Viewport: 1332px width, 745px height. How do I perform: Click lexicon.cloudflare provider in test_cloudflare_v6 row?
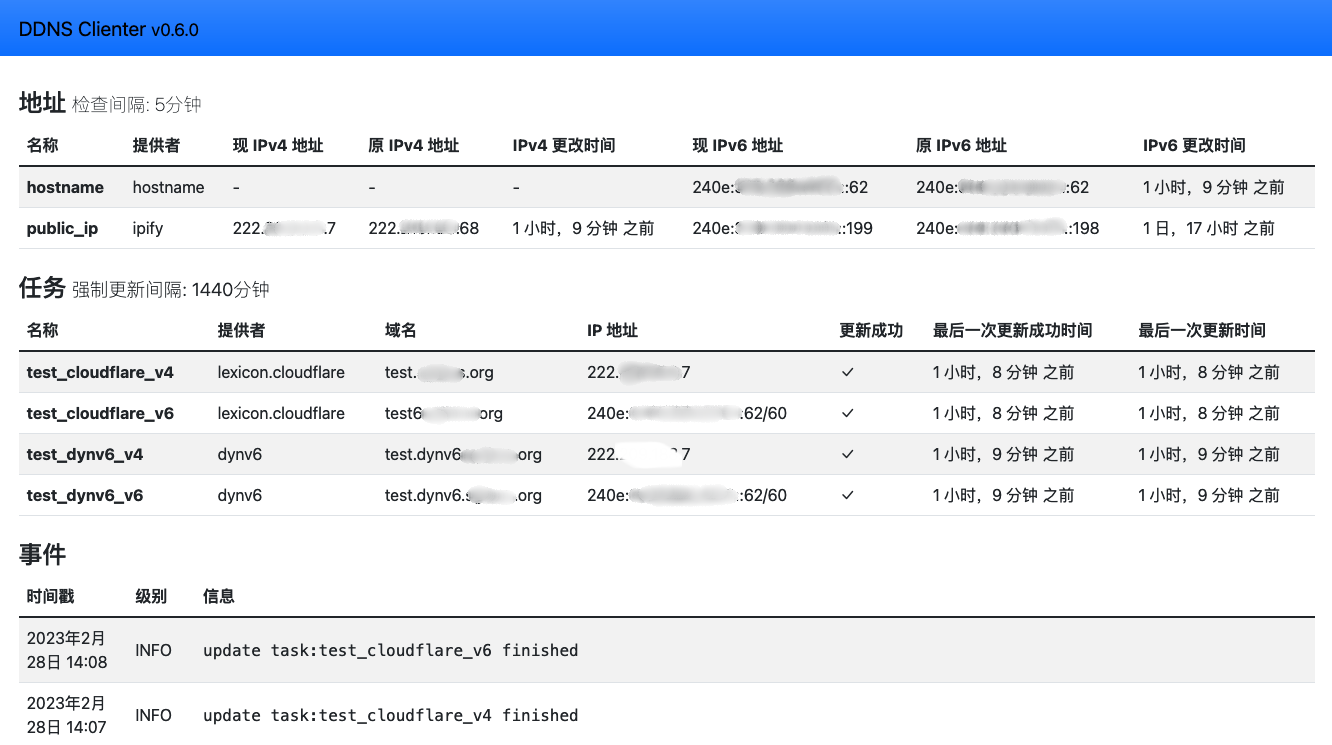[281, 413]
